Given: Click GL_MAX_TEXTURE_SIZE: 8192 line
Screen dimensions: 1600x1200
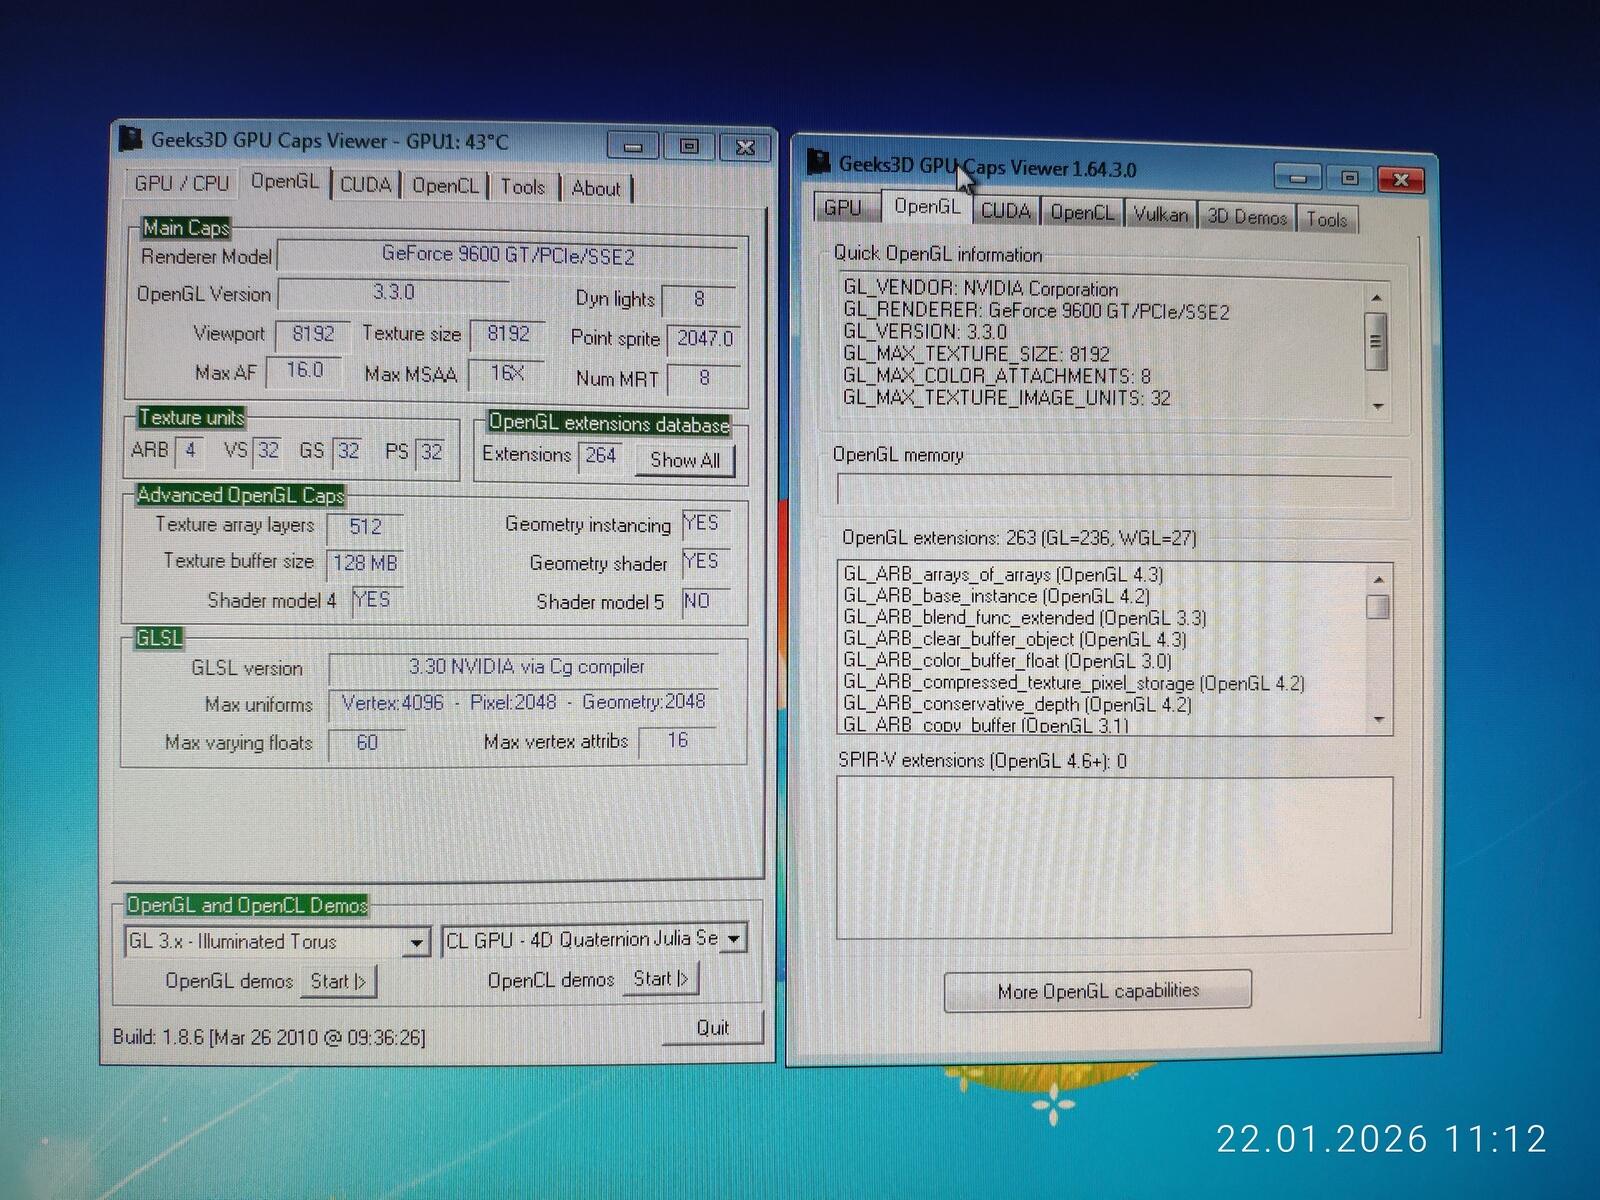Looking at the screenshot, I should pyautogui.click(x=976, y=354).
